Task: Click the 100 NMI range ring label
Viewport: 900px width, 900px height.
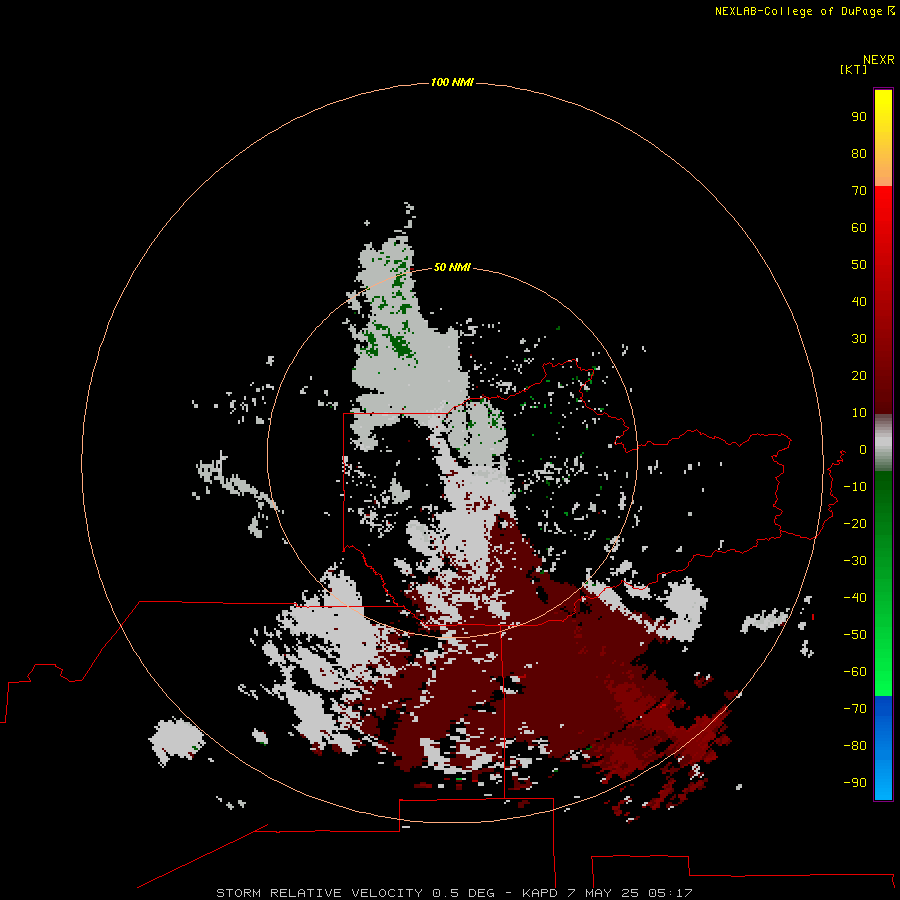Action: (x=452, y=82)
